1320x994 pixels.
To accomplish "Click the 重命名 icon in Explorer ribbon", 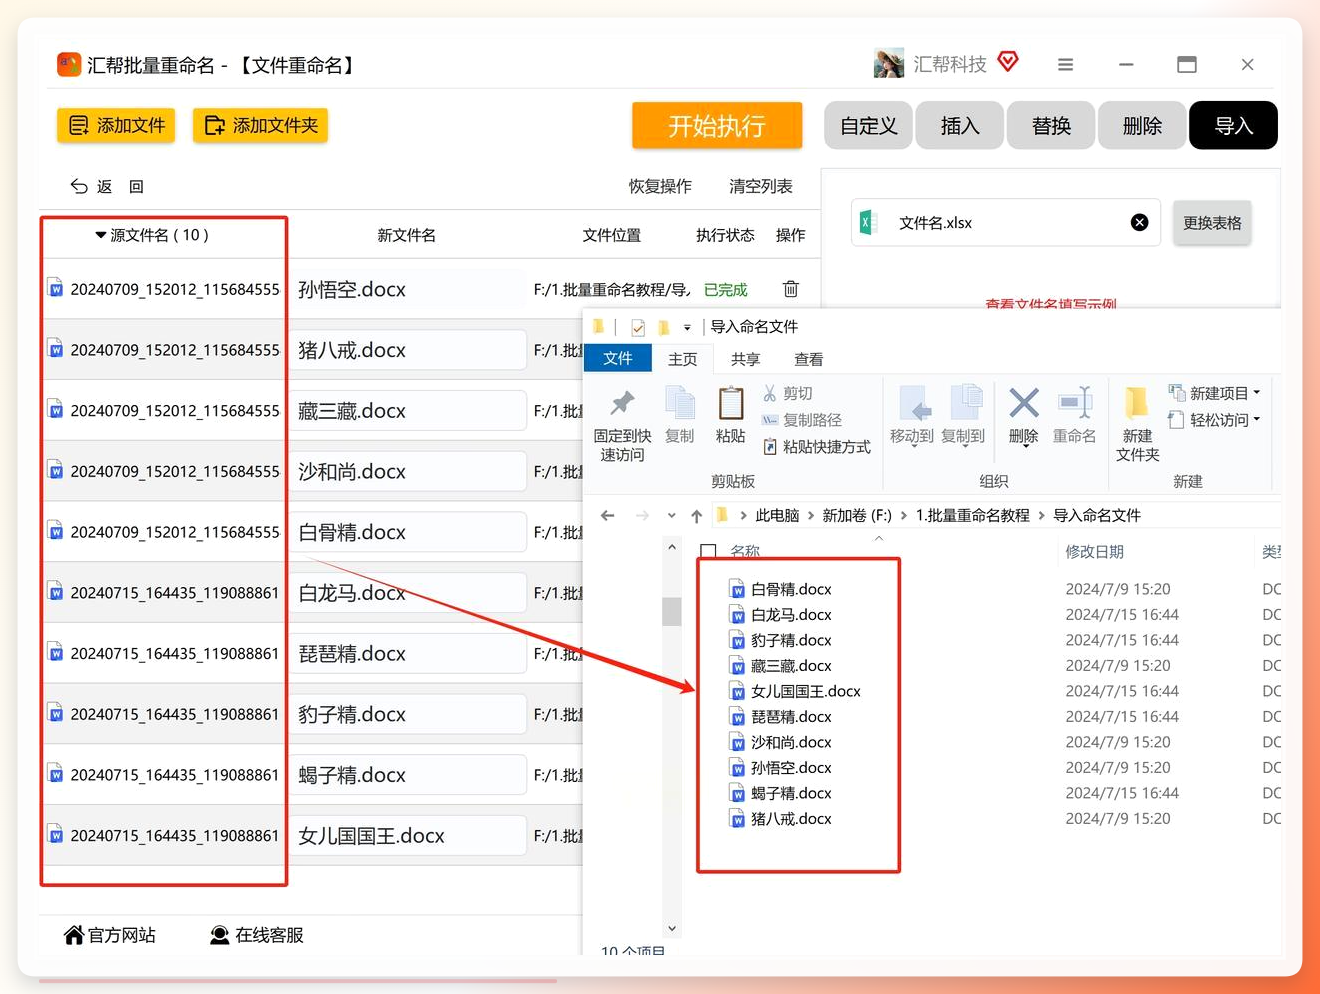I will click(1074, 402).
